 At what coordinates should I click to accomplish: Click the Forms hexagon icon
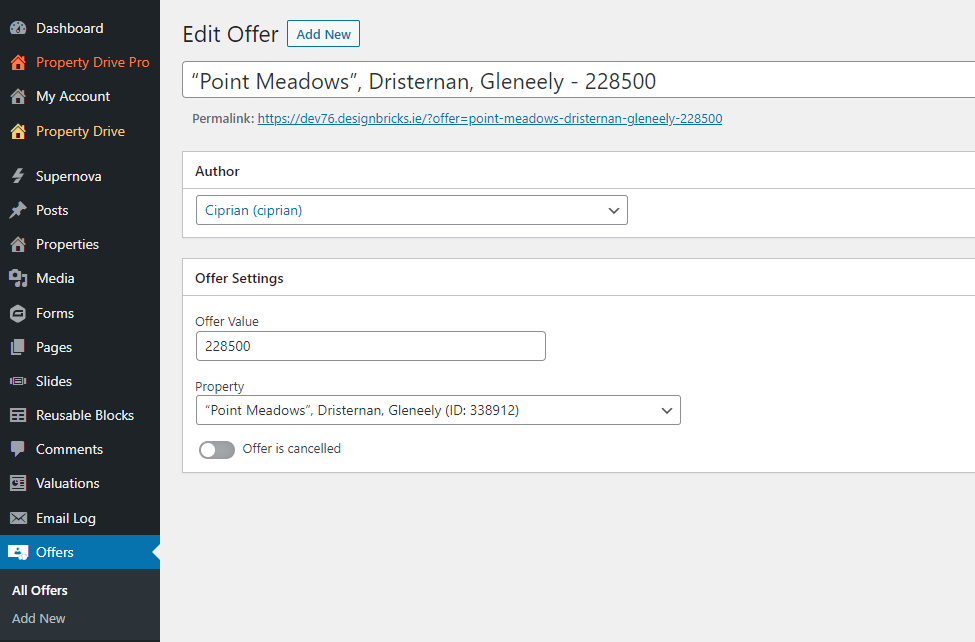pyautogui.click(x=18, y=314)
